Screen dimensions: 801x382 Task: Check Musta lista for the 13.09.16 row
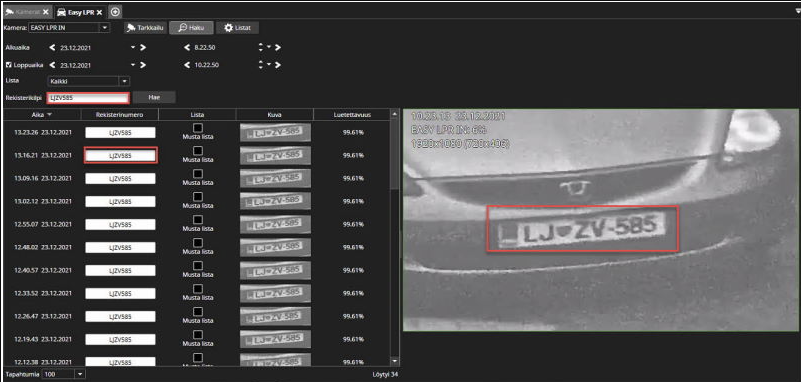click(x=198, y=174)
